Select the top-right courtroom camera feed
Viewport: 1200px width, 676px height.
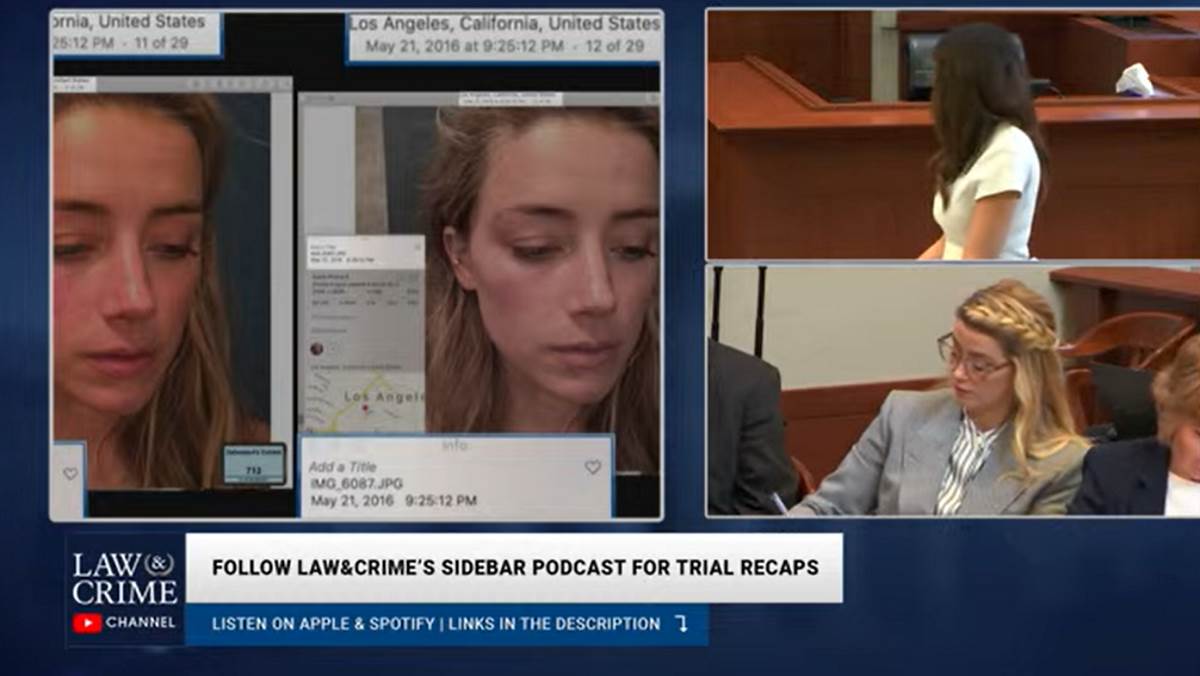click(x=952, y=135)
